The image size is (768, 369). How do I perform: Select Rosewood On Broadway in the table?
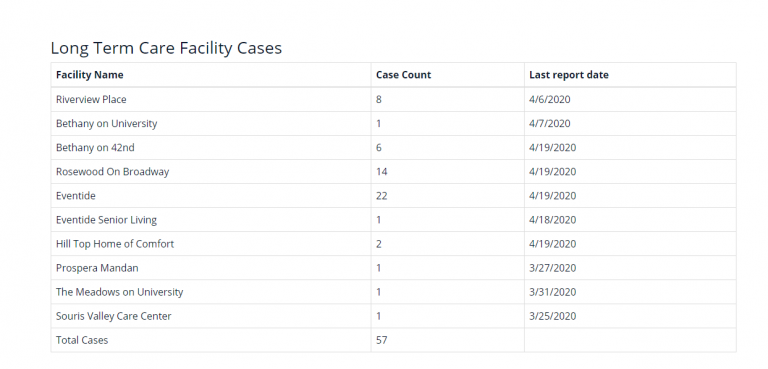pos(112,172)
